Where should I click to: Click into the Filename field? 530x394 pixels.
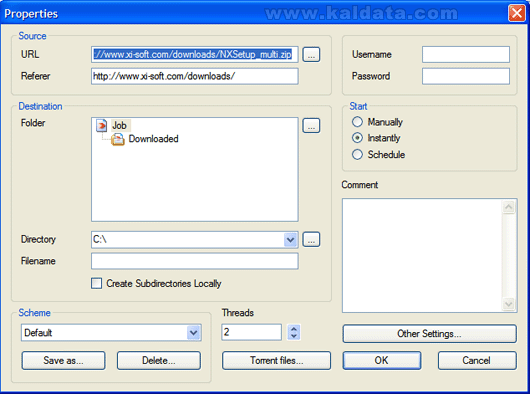click(x=195, y=261)
